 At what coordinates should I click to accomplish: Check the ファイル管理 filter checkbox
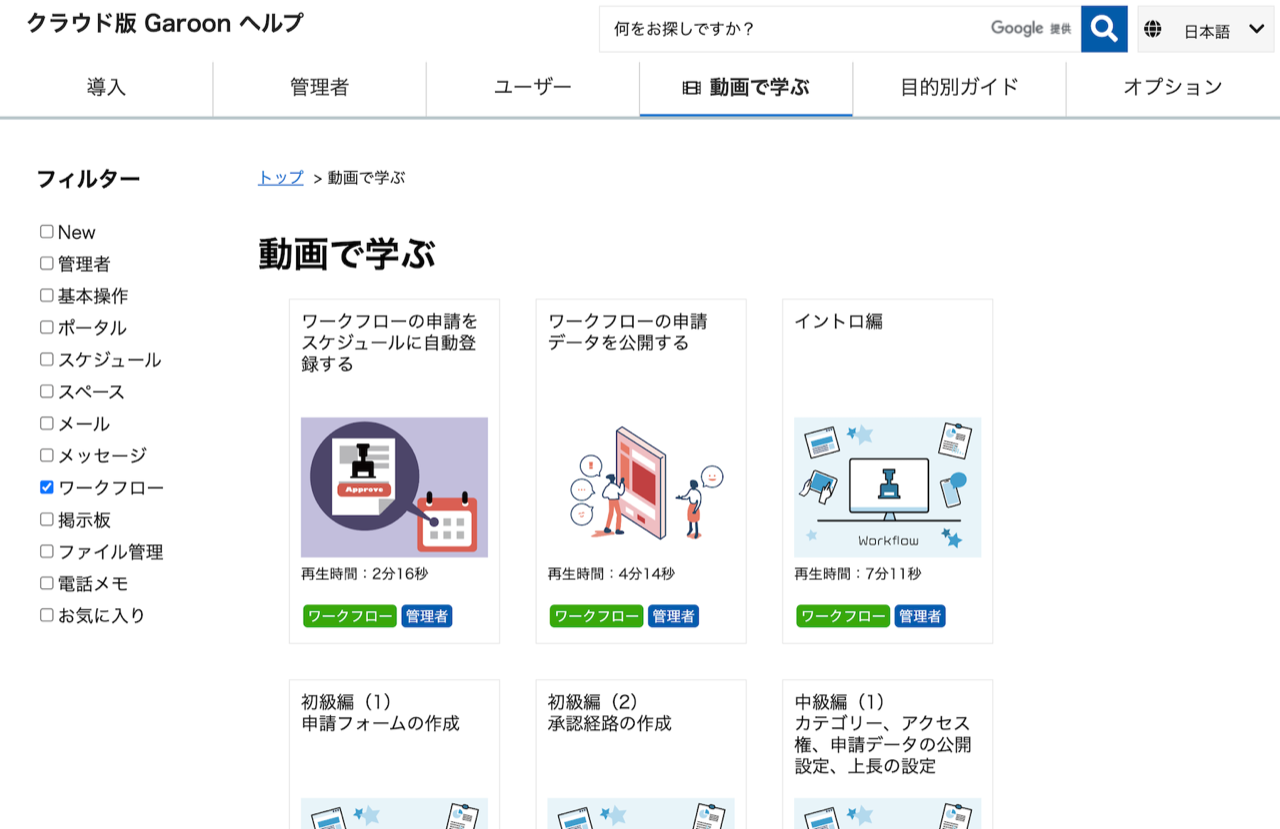click(x=47, y=552)
